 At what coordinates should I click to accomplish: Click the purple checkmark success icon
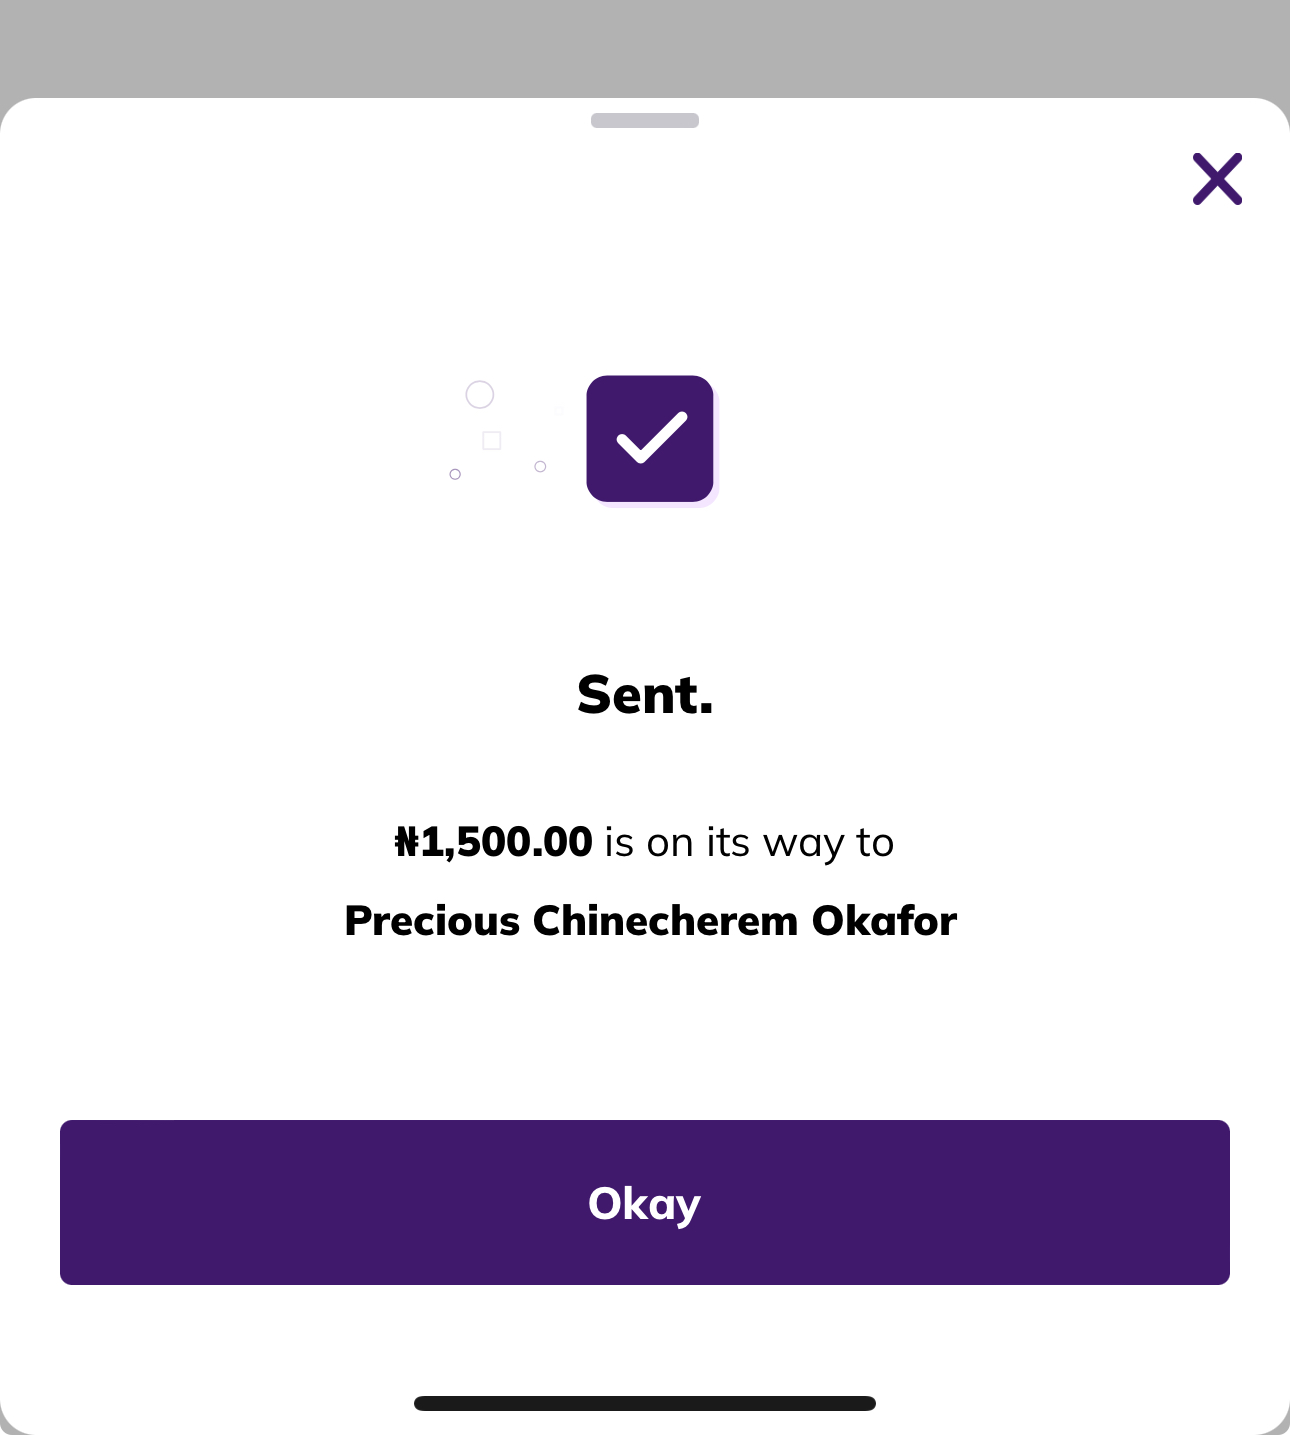[650, 439]
